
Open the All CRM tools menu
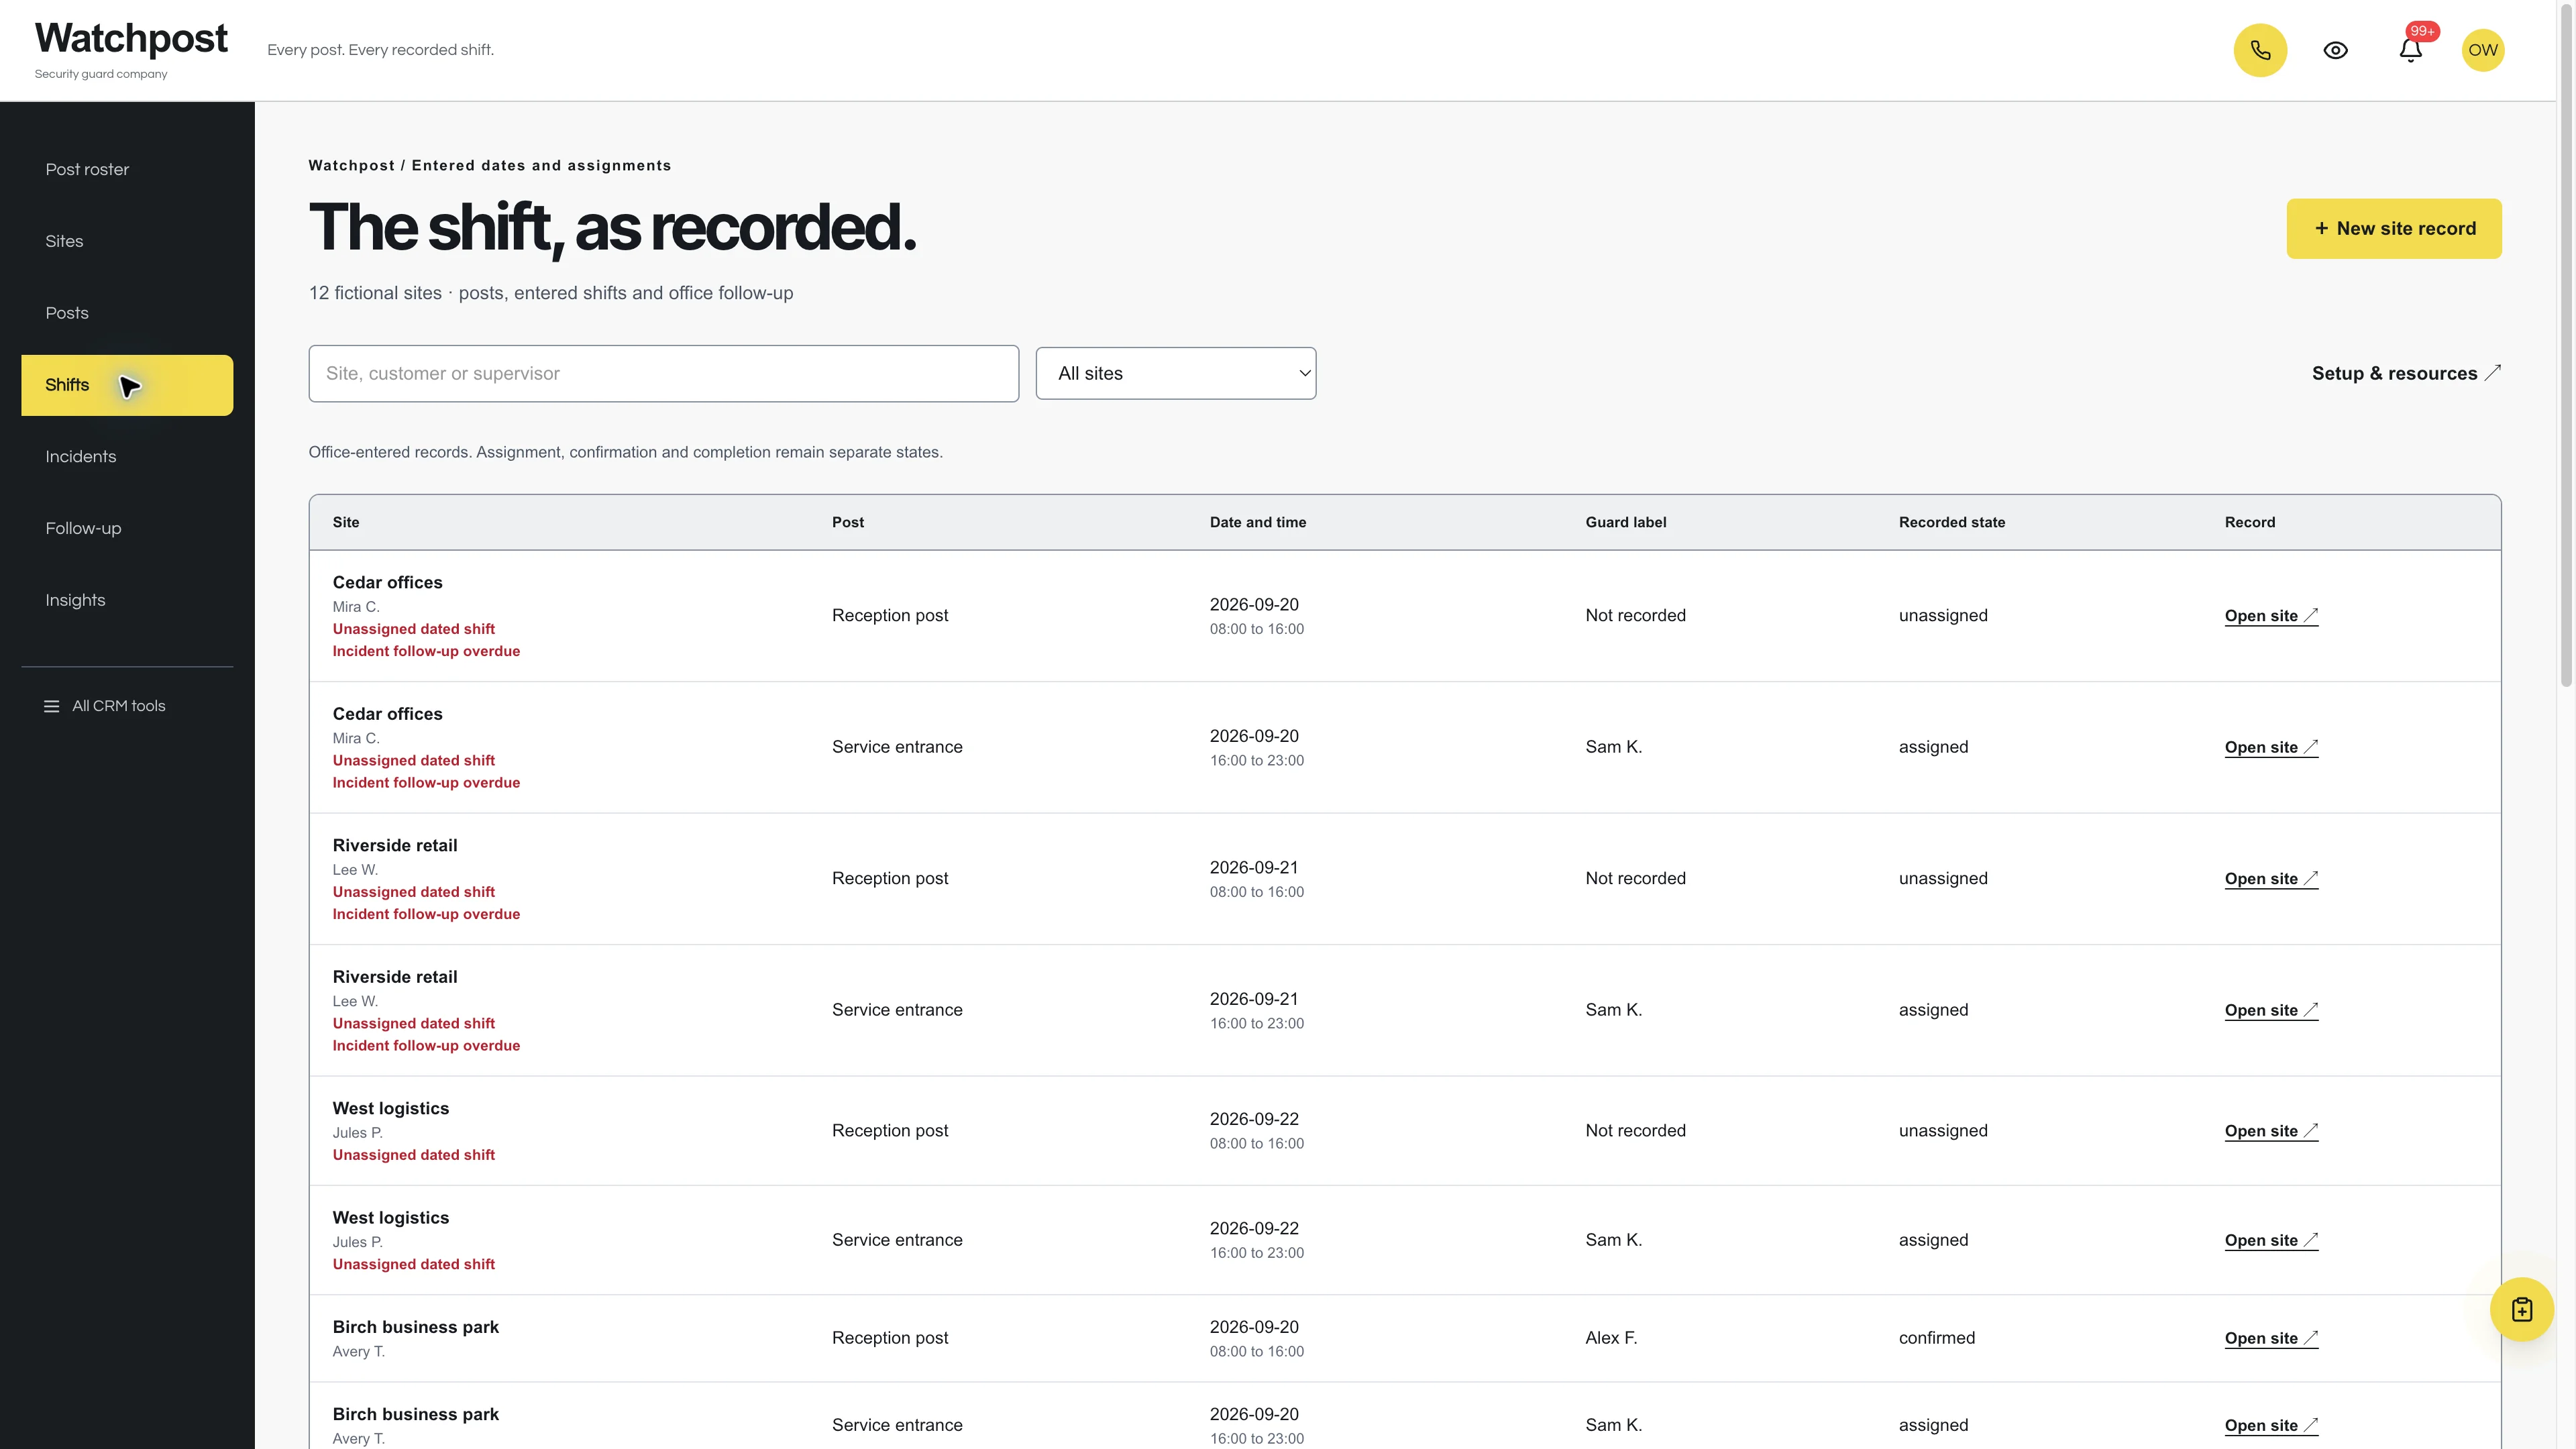[105, 706]
